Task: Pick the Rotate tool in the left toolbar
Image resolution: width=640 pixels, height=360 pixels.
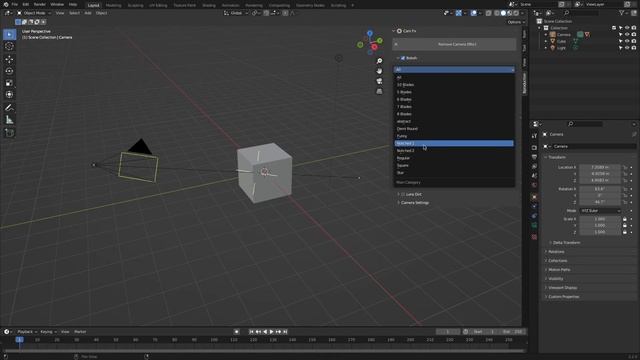Action: tap(9, 71)
